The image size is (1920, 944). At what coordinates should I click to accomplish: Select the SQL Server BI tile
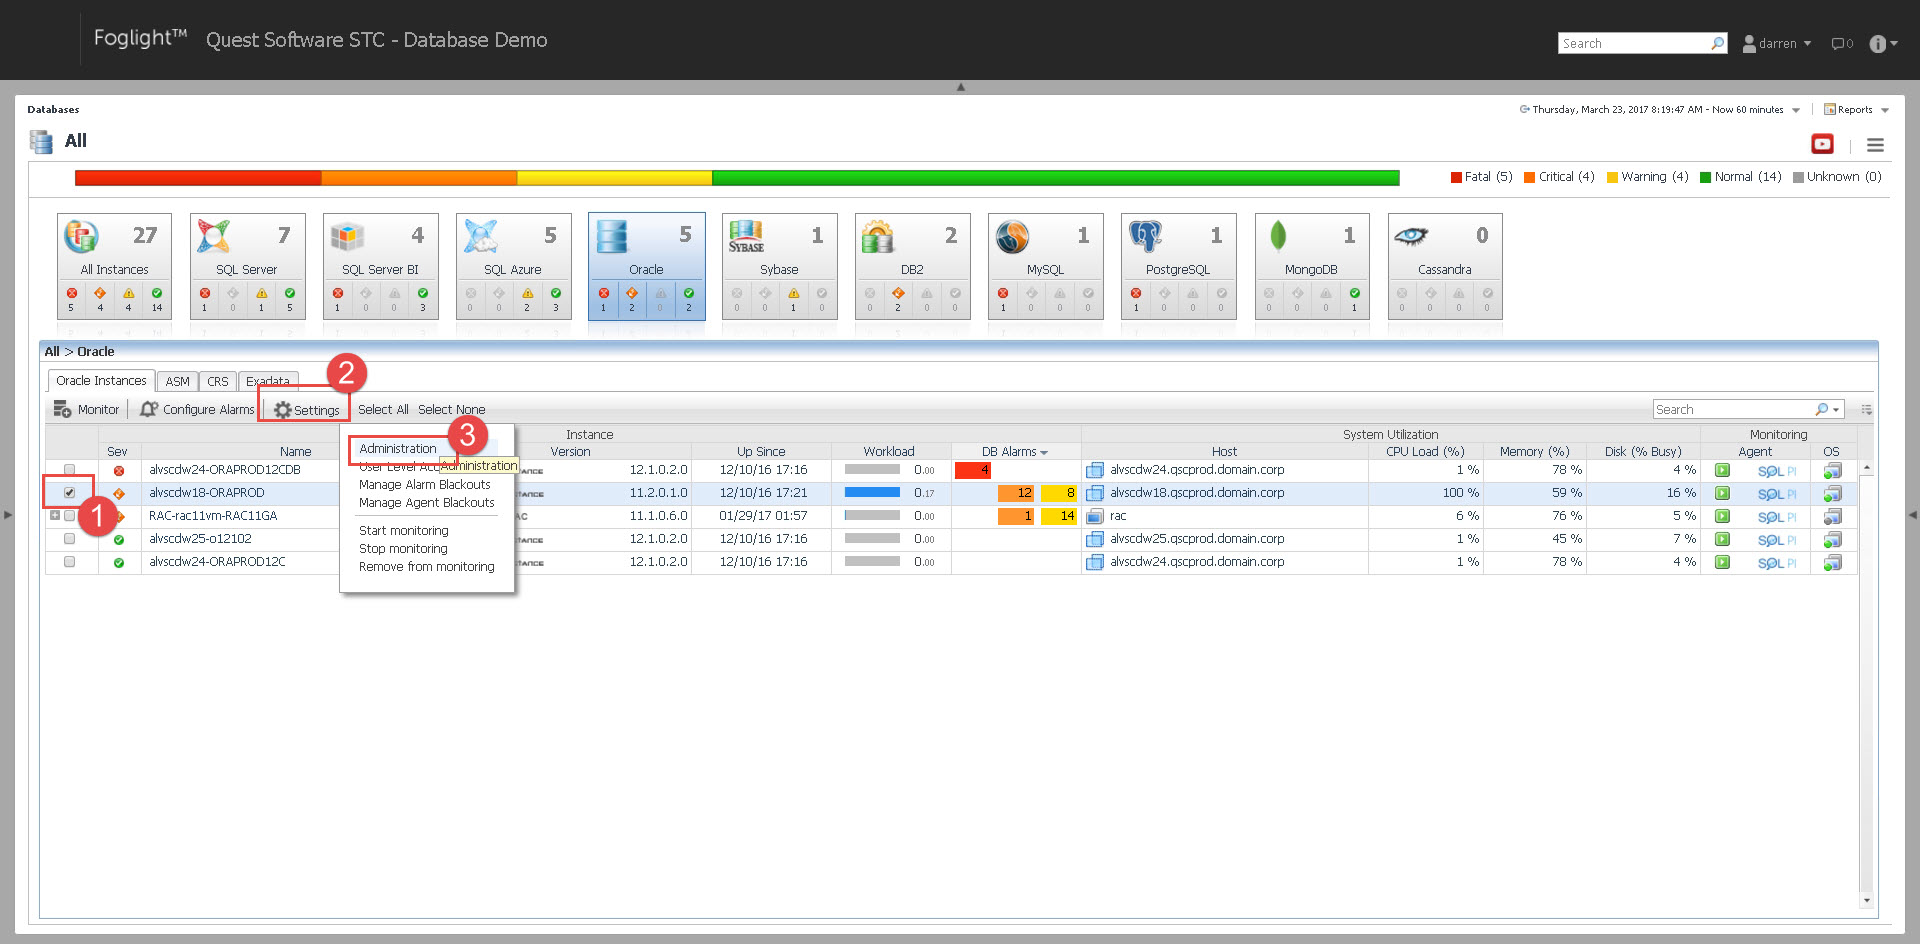[380, 266]
